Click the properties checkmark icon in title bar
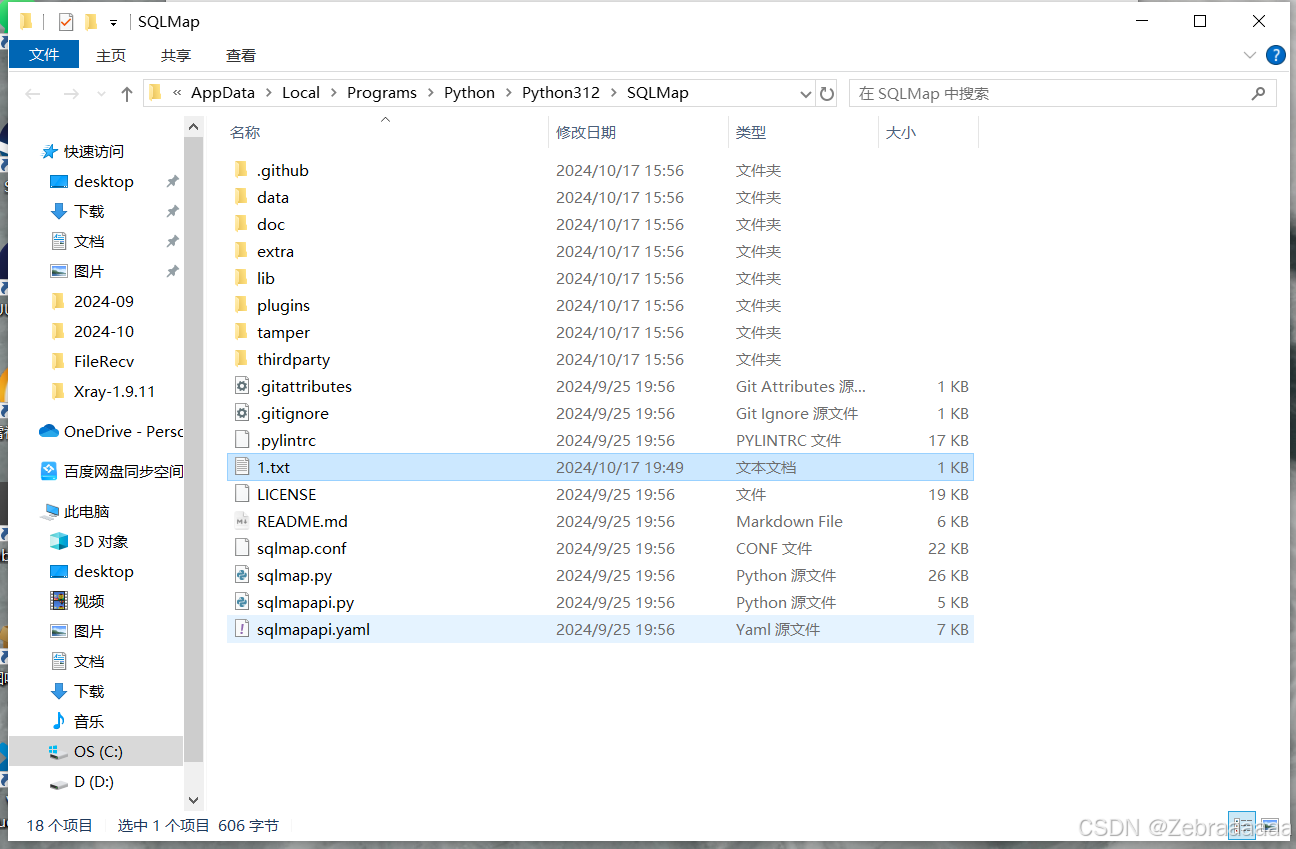Screen dimensions: 1296x849 click(x=66, y=21)
